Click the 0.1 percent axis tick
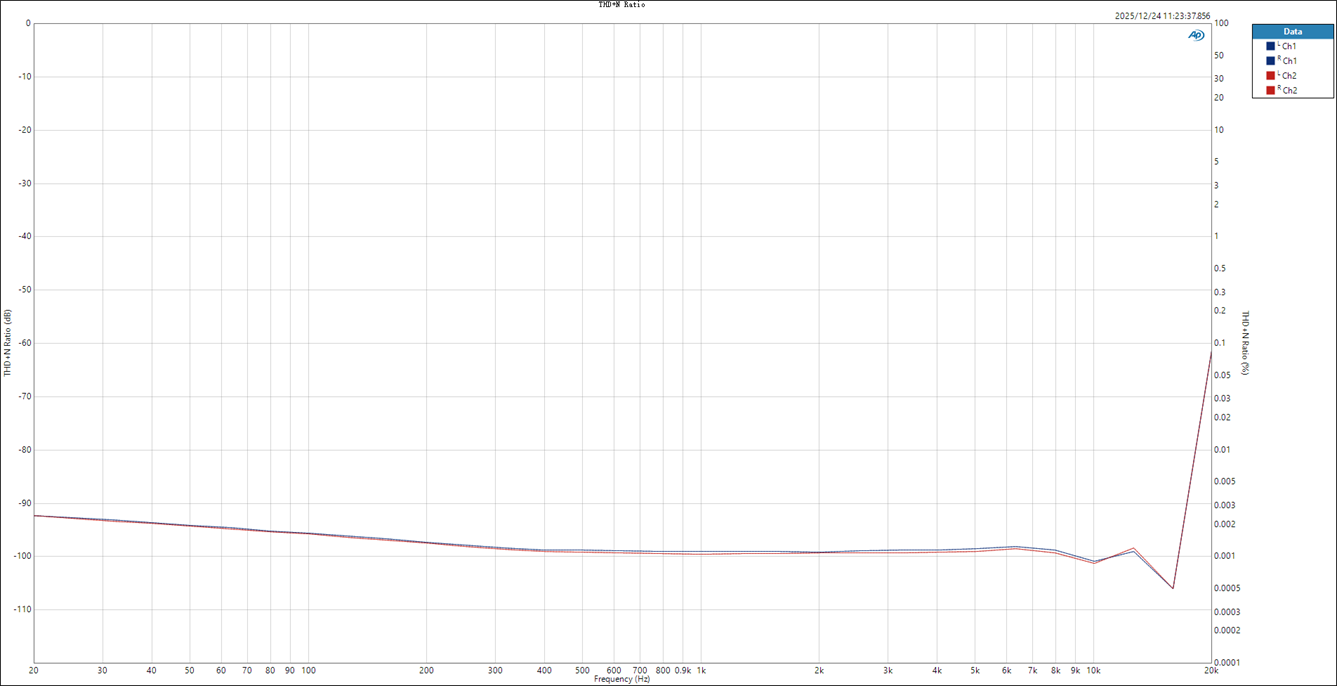This screenshot has width=1337, height=686. point(1219,343)
